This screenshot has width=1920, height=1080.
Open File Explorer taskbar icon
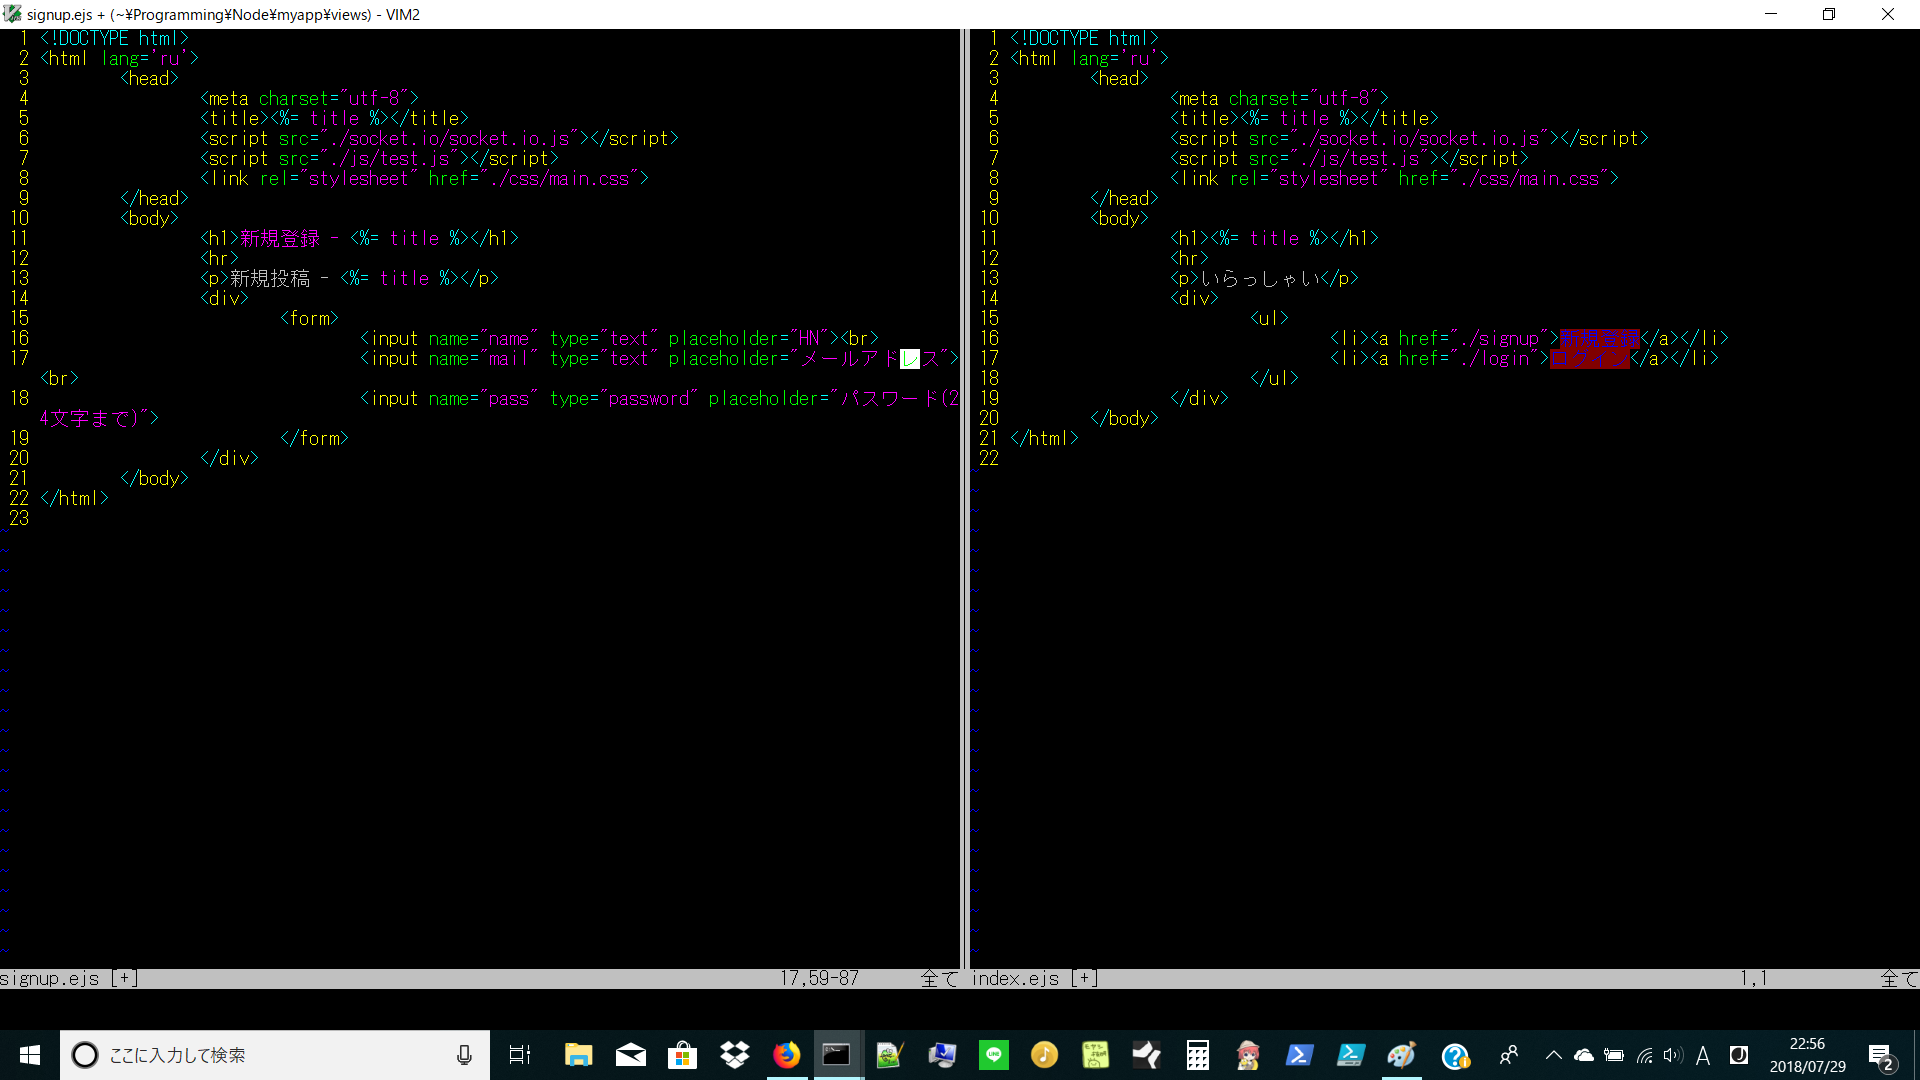click(578, 1055)
